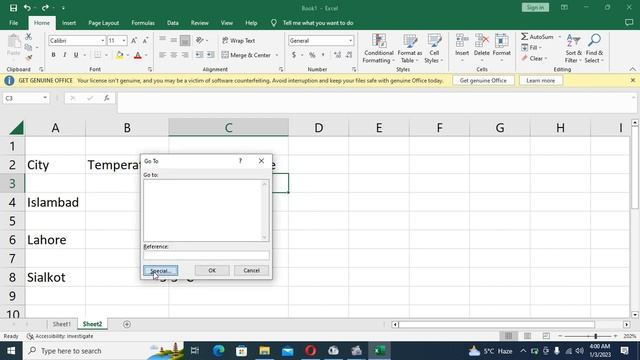This screenshot has height=360, width=640.
Task: Open Find & Select menu
Action: 594,49
